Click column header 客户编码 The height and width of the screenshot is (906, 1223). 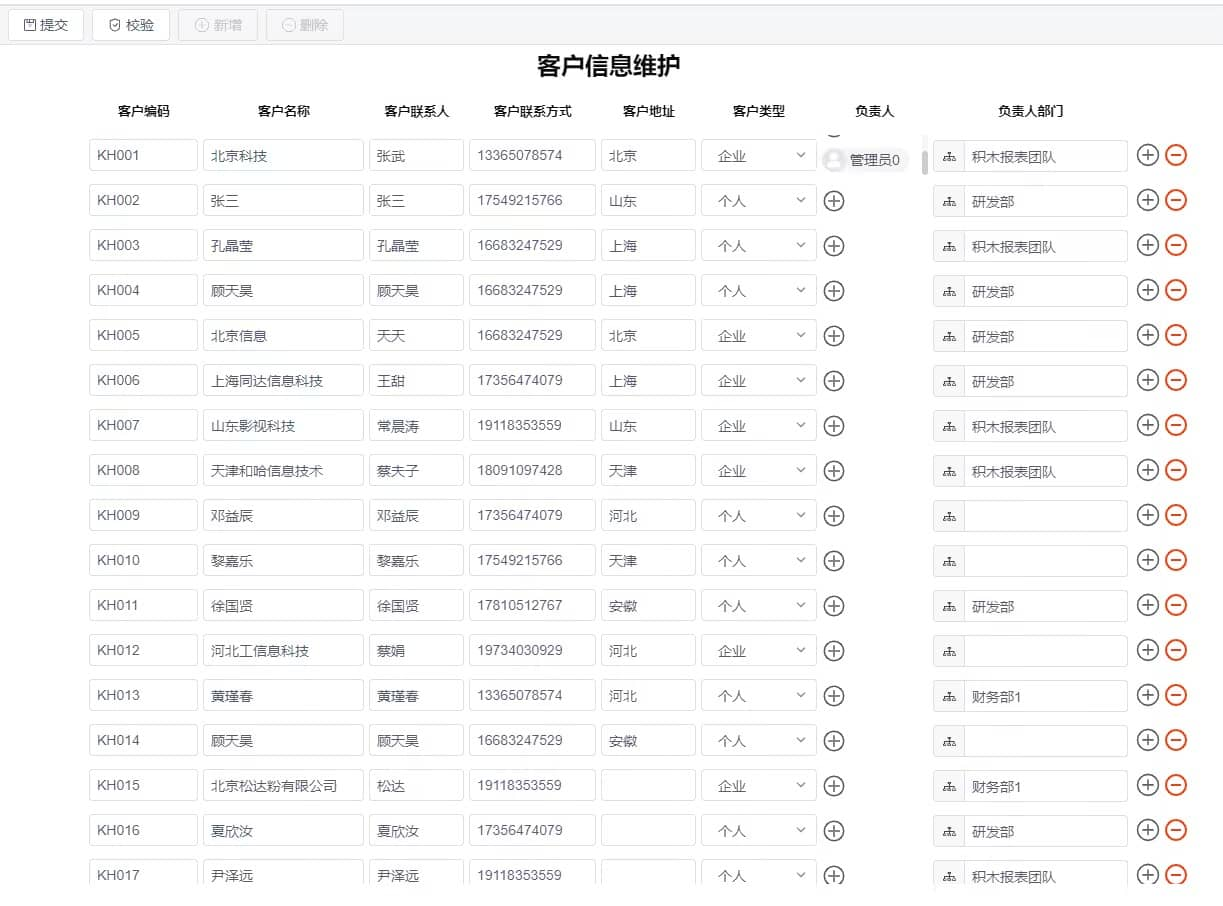coord(144,111)
